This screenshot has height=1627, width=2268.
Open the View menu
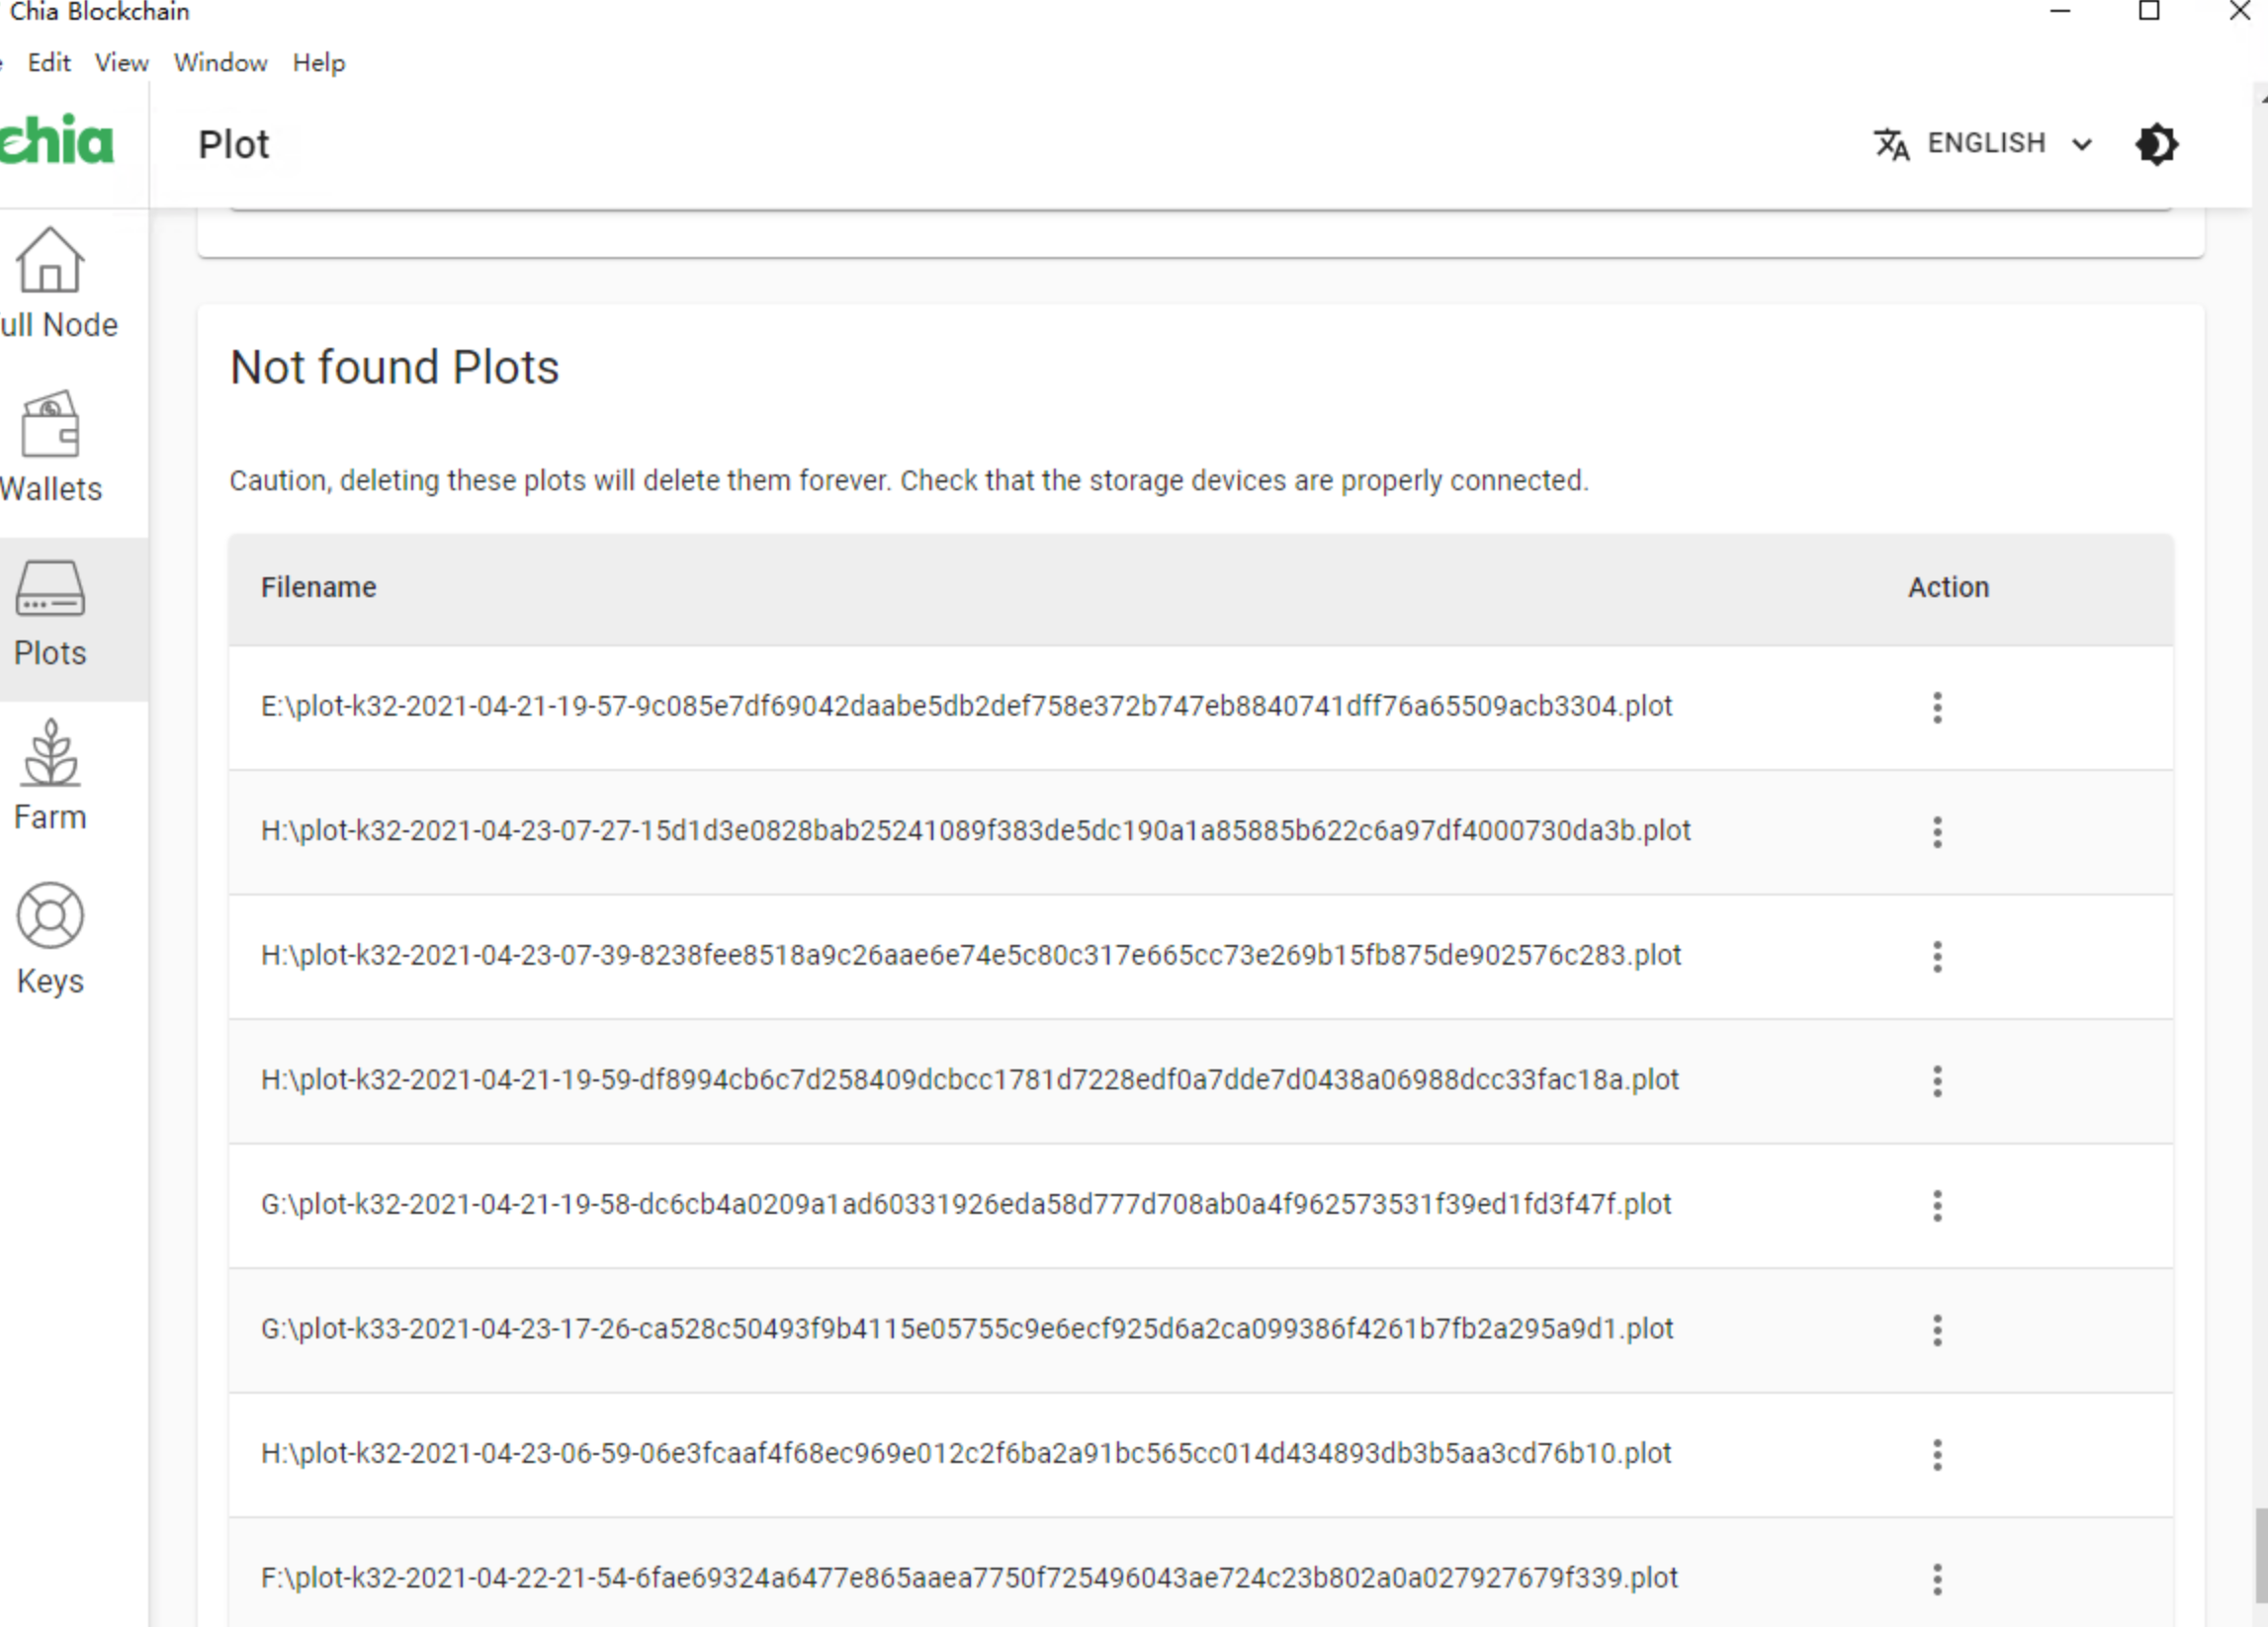click(121, 63)
